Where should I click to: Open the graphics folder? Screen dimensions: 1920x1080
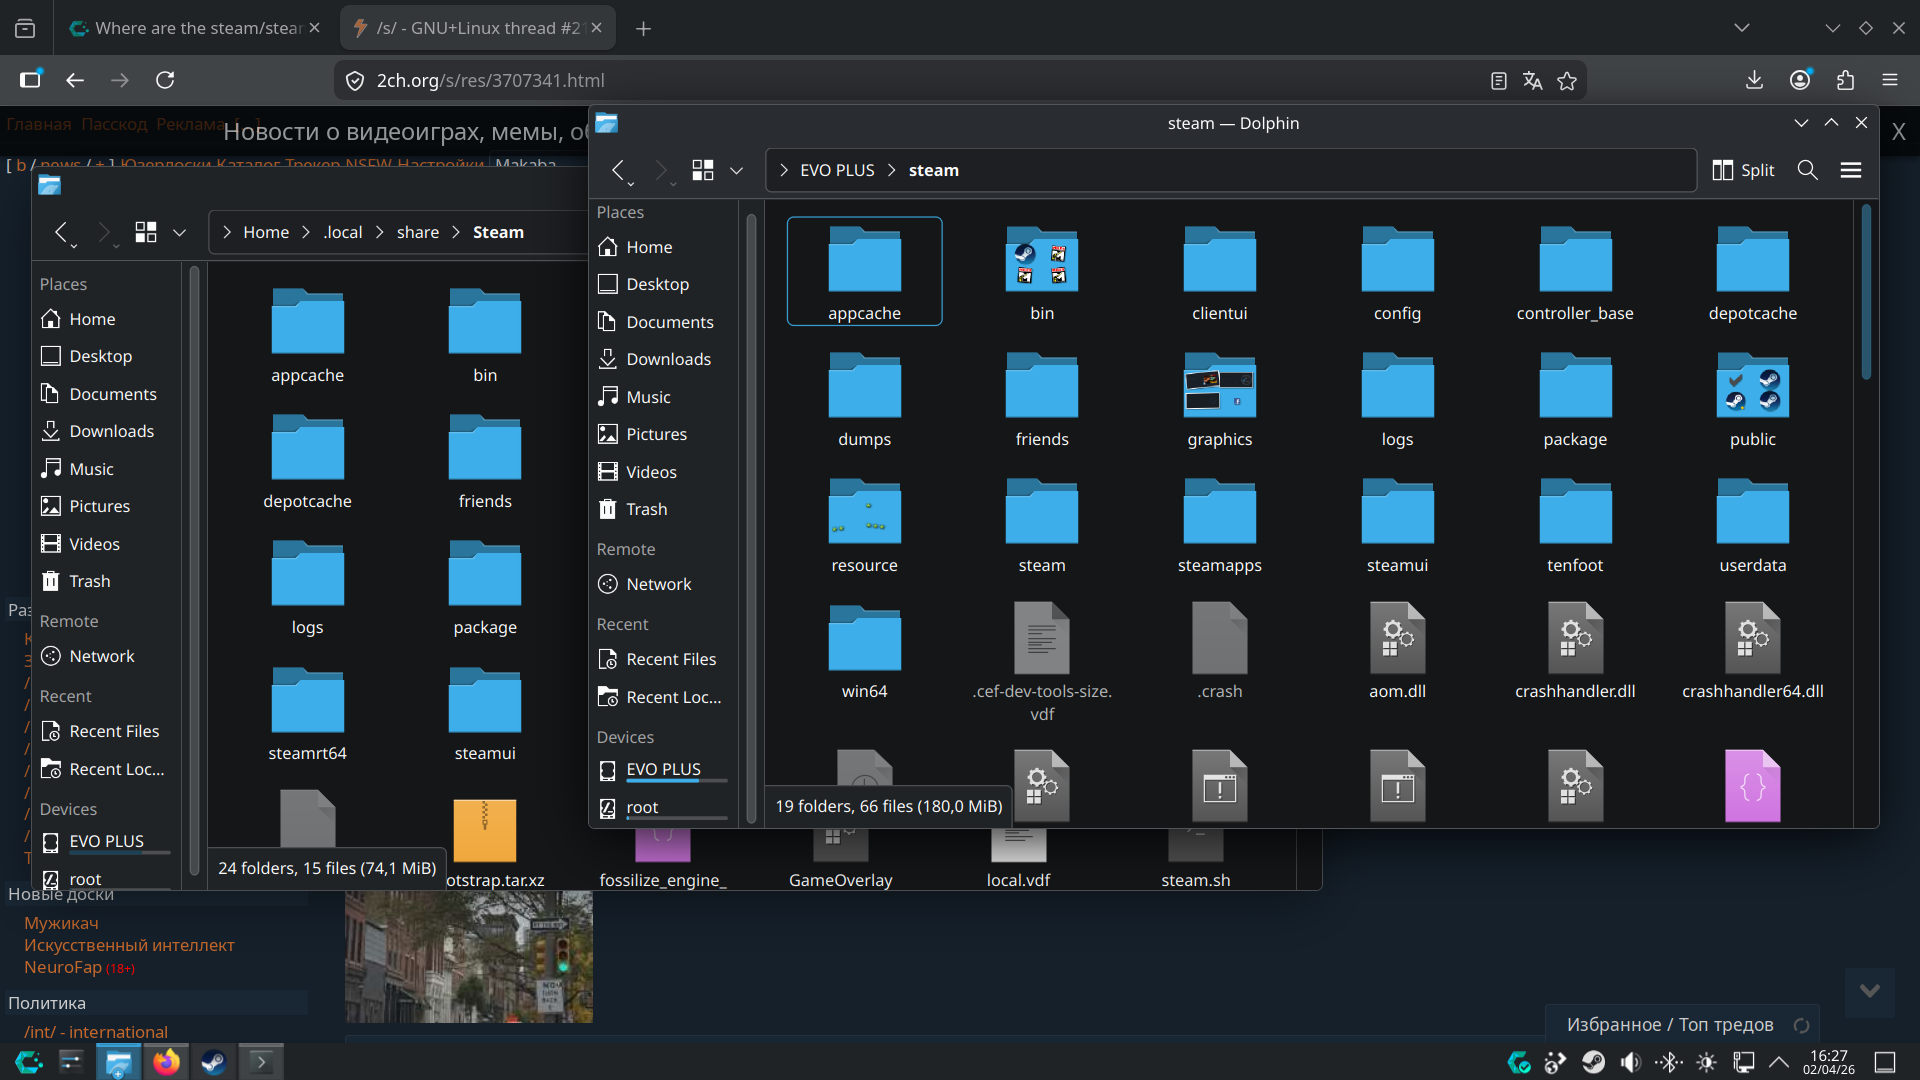(1219, 397)
